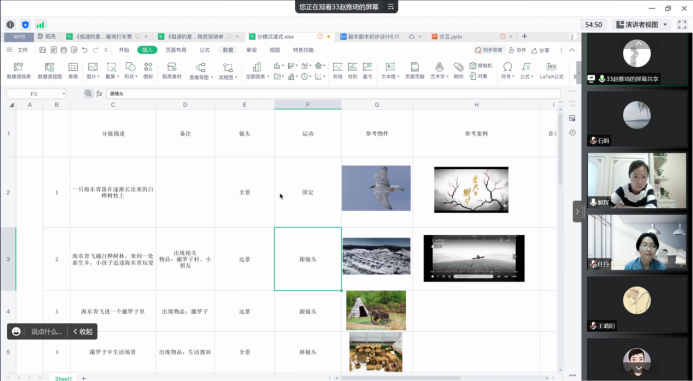This screenshot has width=693, height=381.
Task: Insert a 折线 sparkline
Action: (x=338, y=71)
